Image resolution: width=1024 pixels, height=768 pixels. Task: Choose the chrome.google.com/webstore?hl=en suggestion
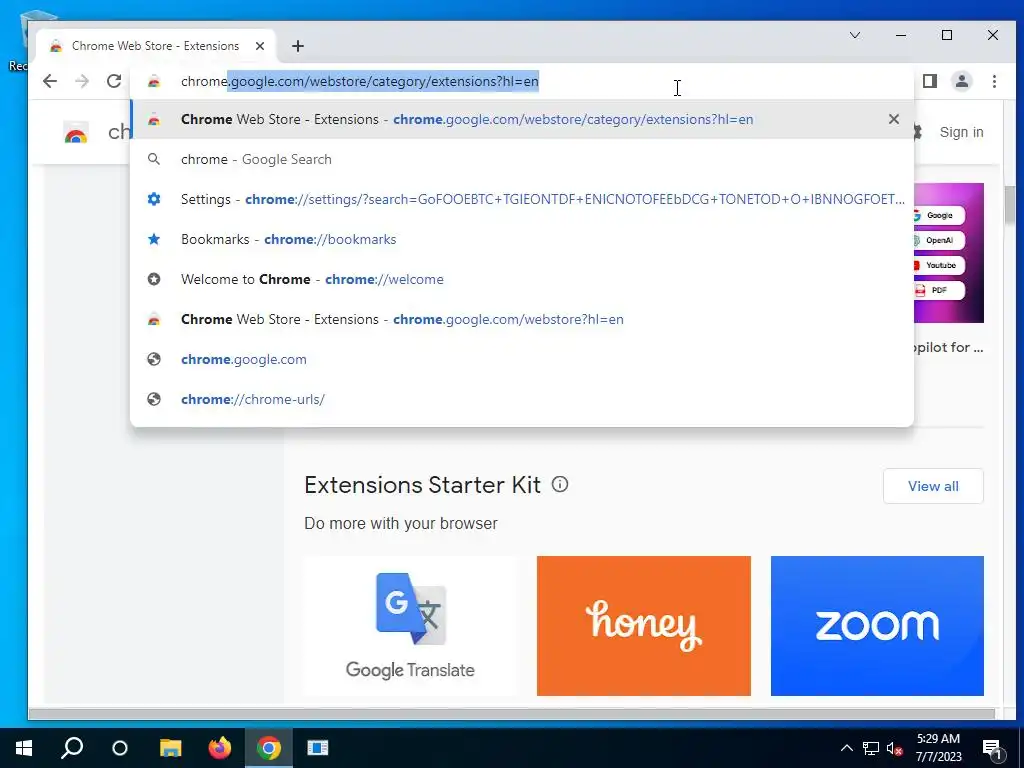tap(522, 319)
